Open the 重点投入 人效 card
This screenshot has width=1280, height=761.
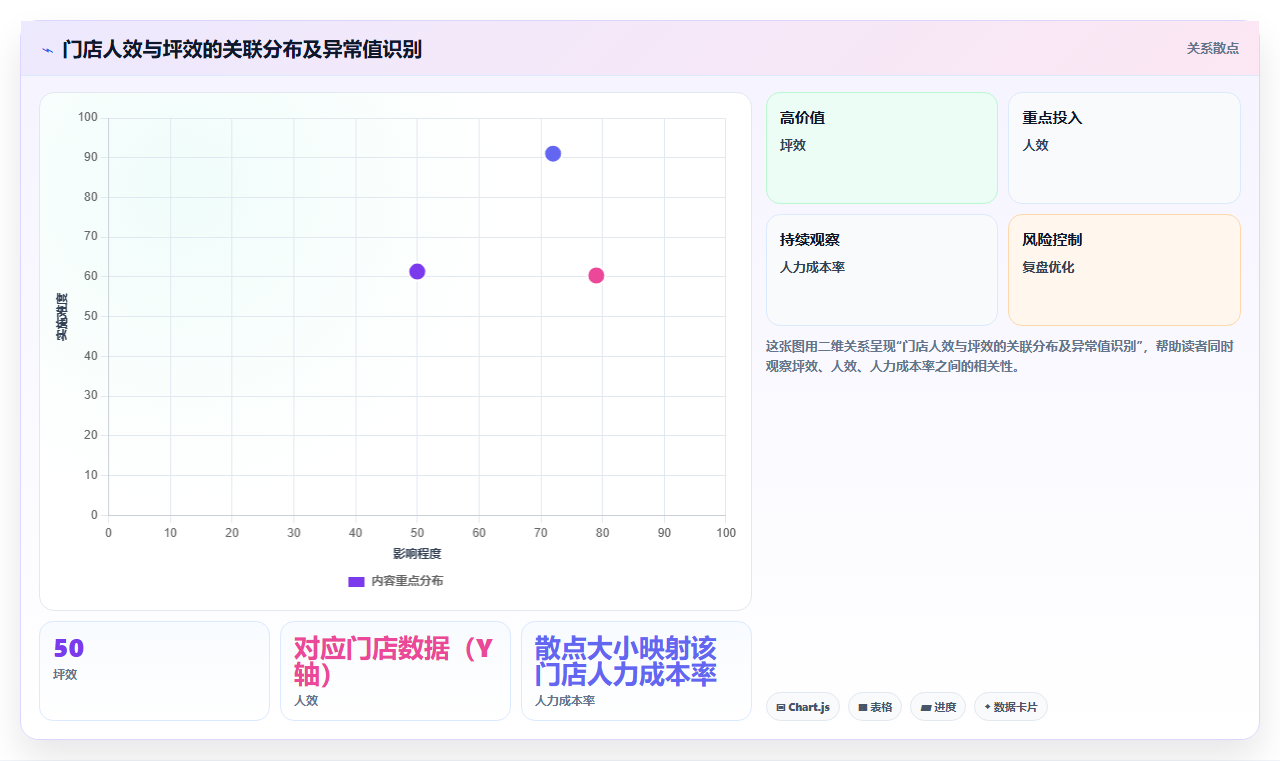pyautogui.click(x=1124, y=148)
